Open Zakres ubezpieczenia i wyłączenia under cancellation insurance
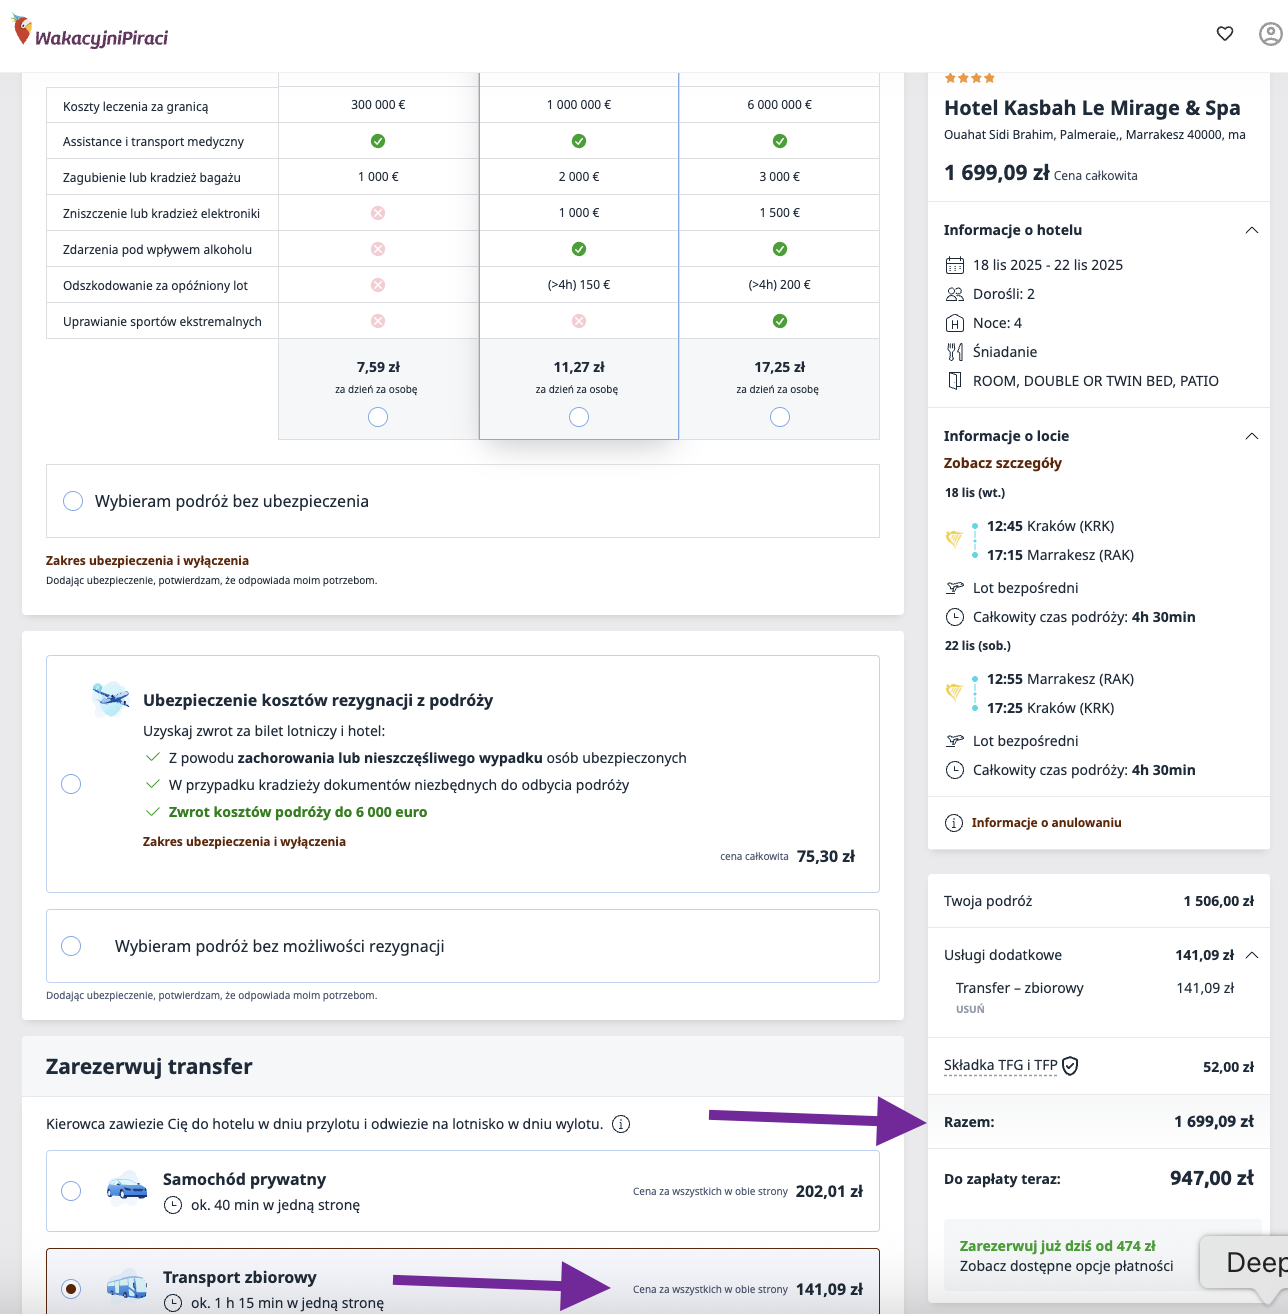The image size is (1288, 1314). 244,841
